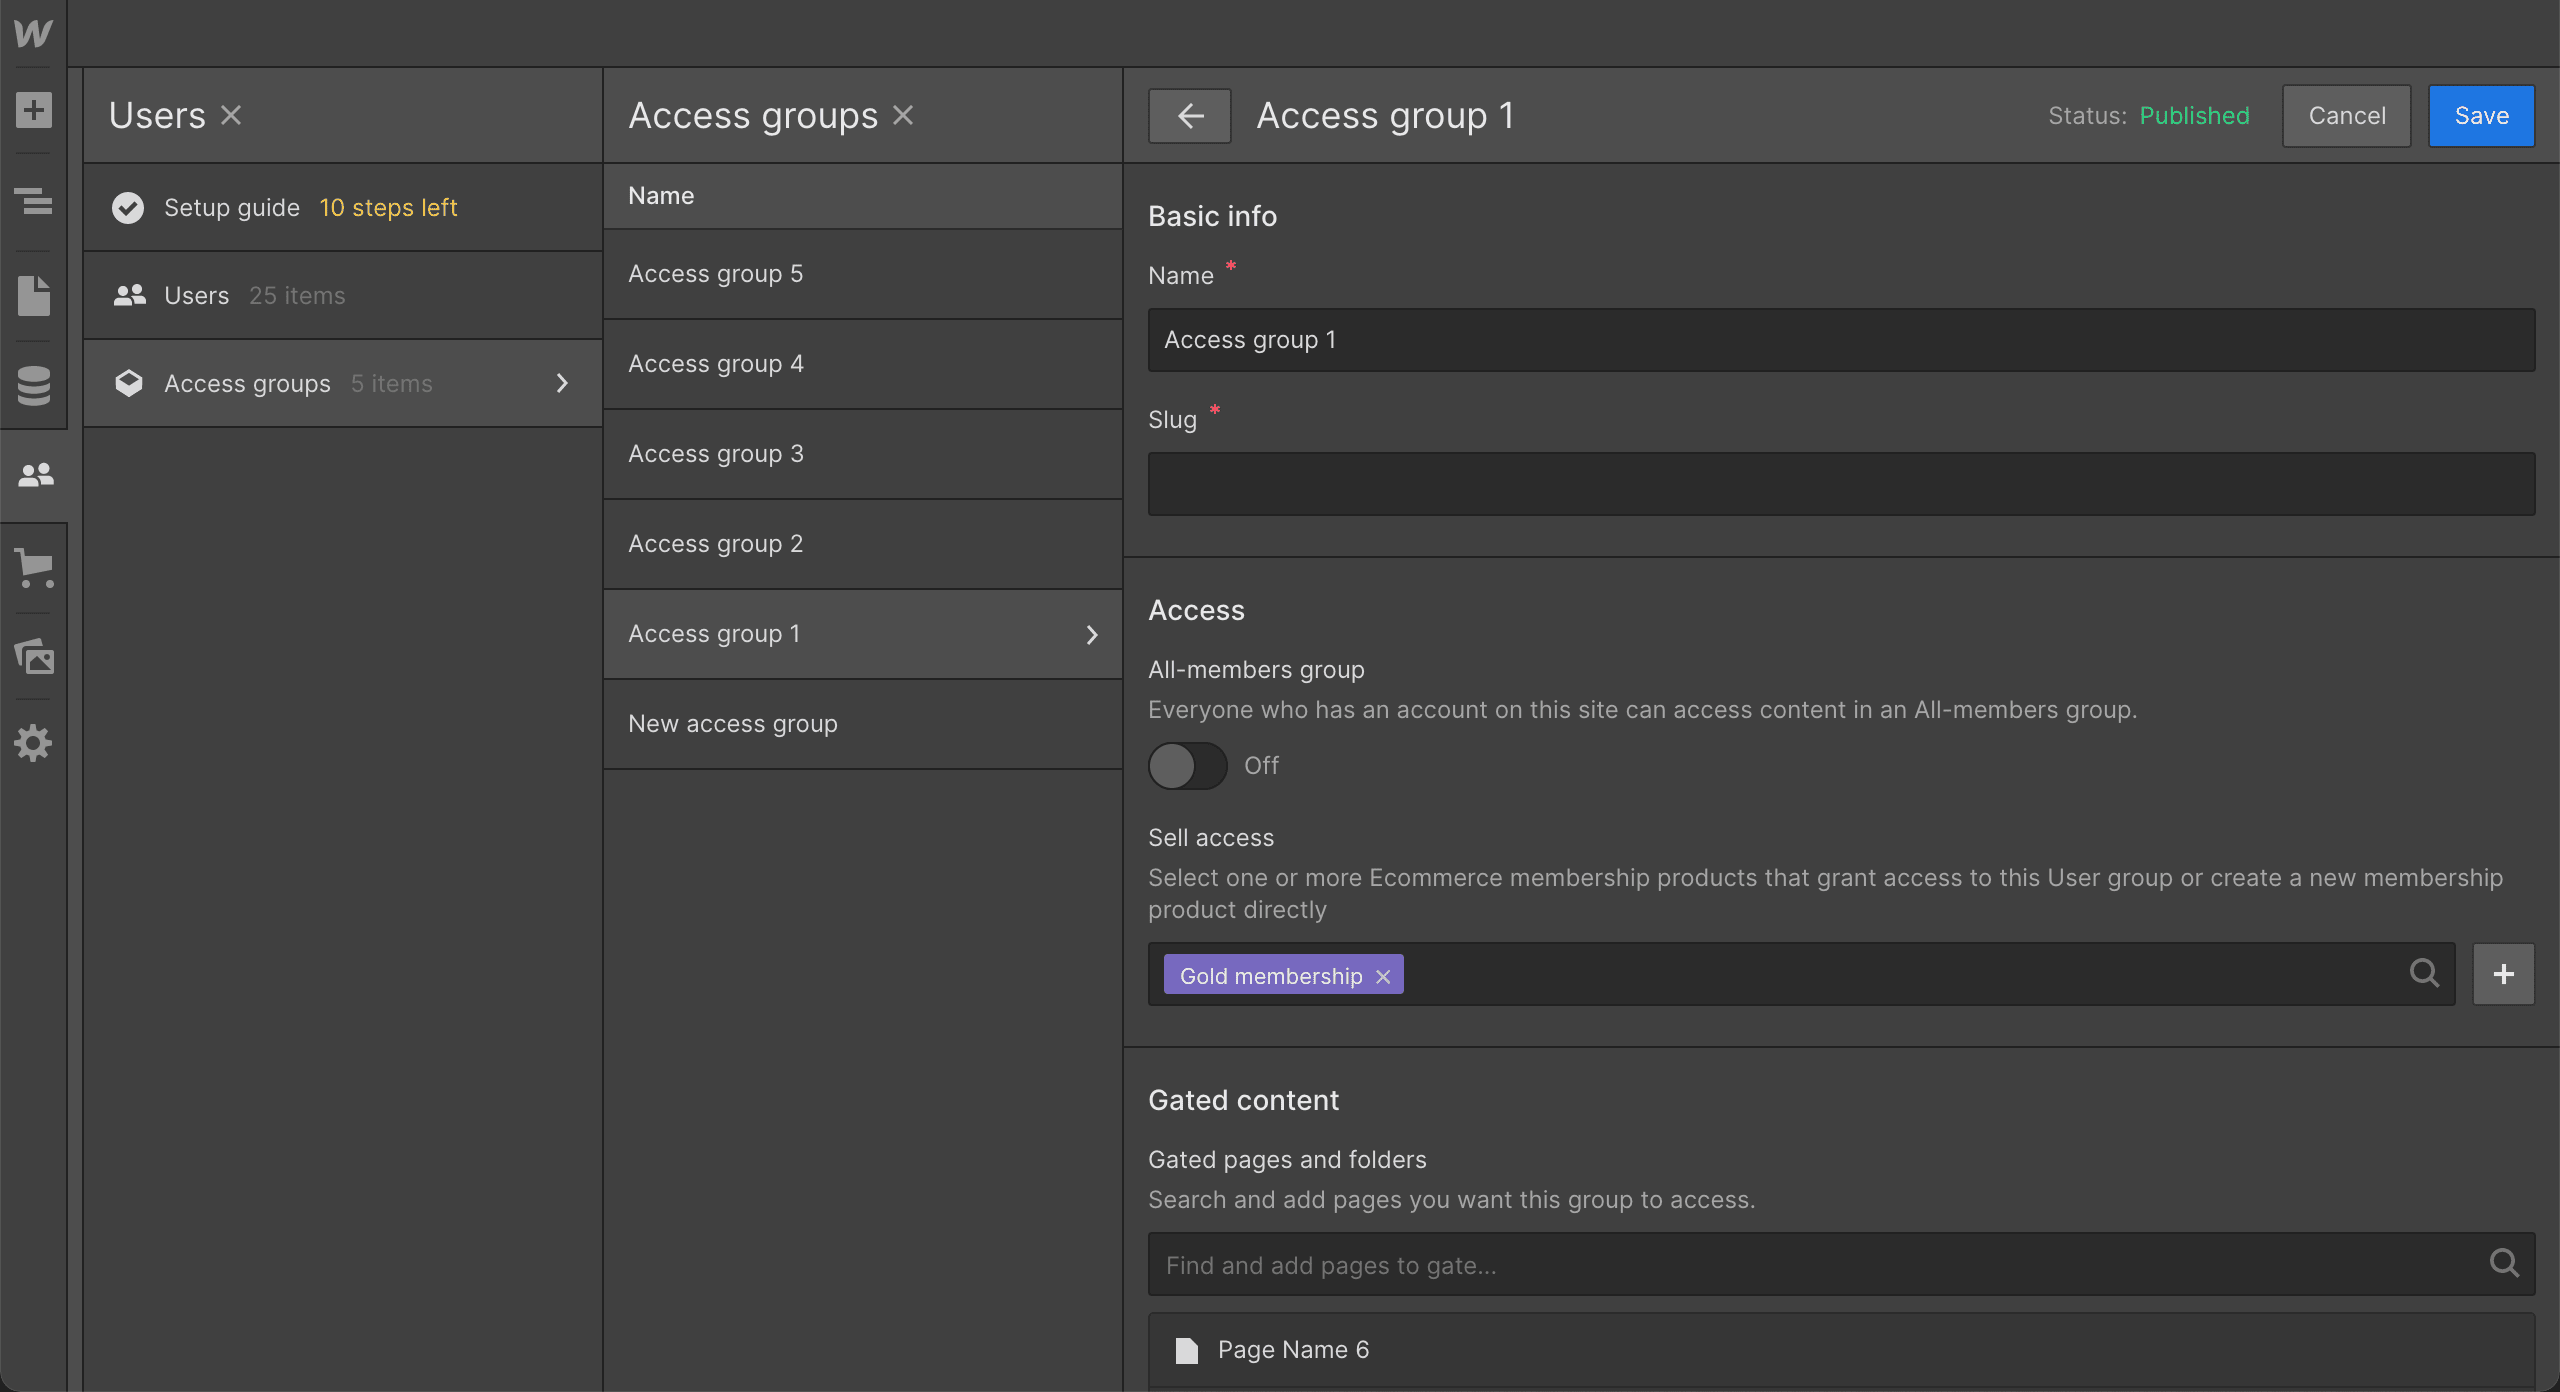This screenshot has width=2560, height=1392.
Task: Cancel editing the access group
Action: 2346,116
